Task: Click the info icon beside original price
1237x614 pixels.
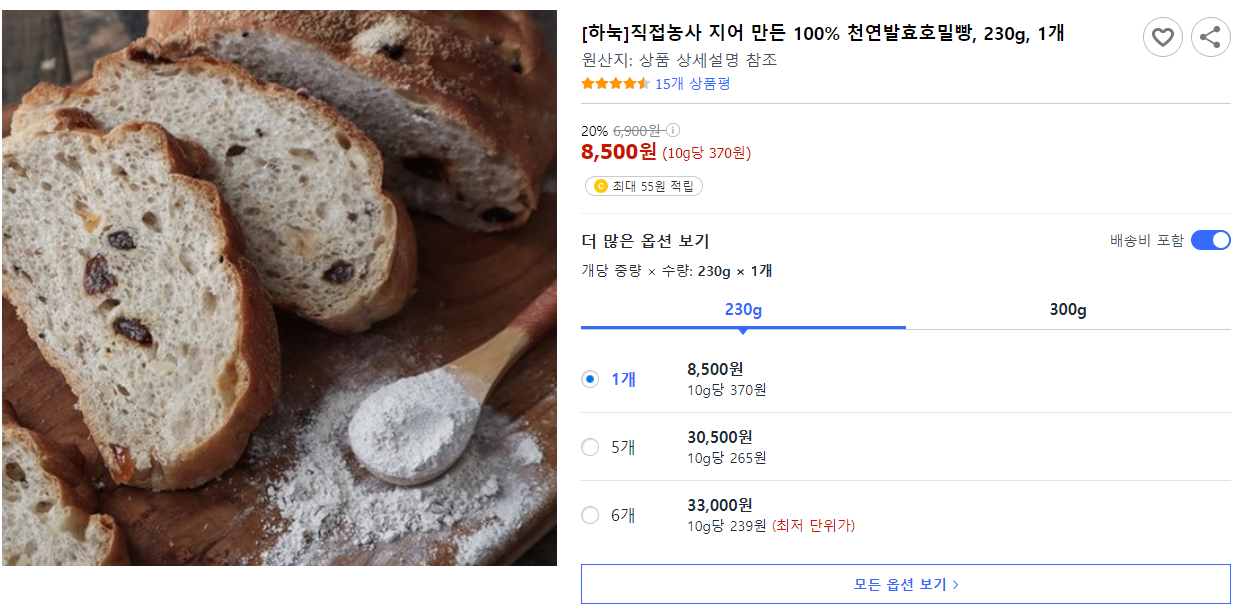Action: pos(673,130)
